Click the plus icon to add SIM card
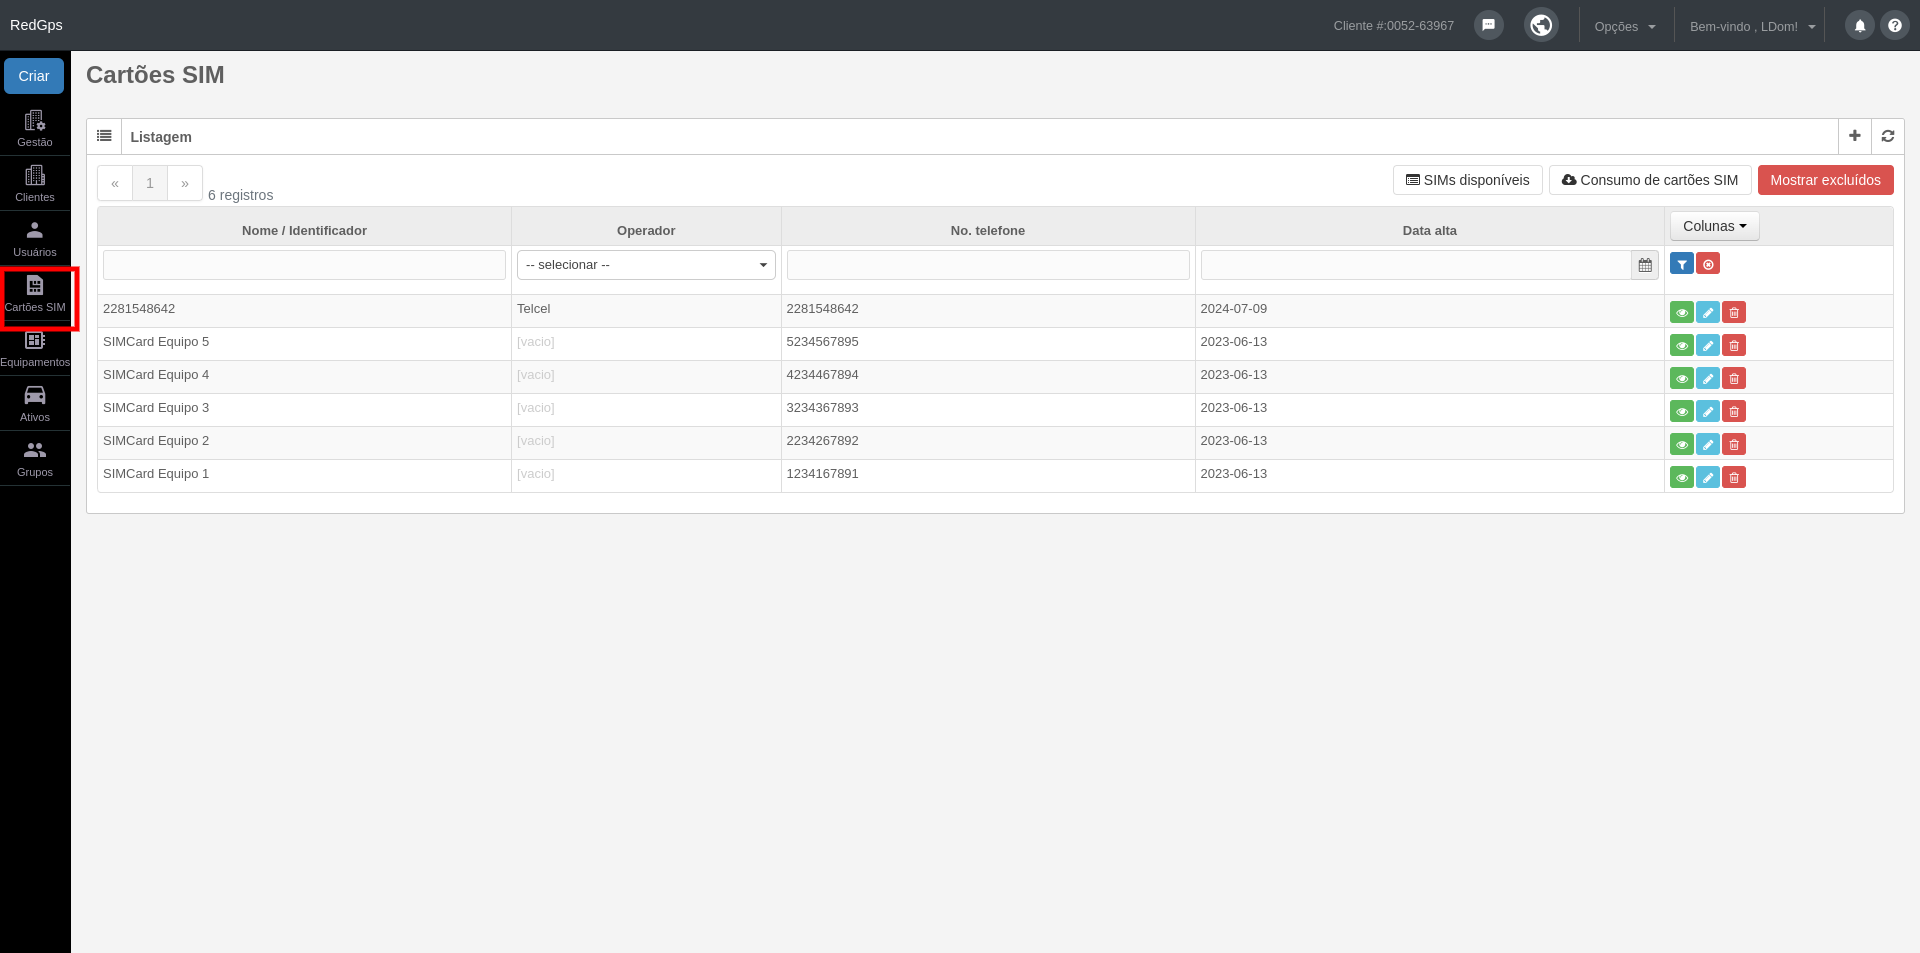The width and height of the screenshot is (1920, 953). click(x=1854, y=136)
